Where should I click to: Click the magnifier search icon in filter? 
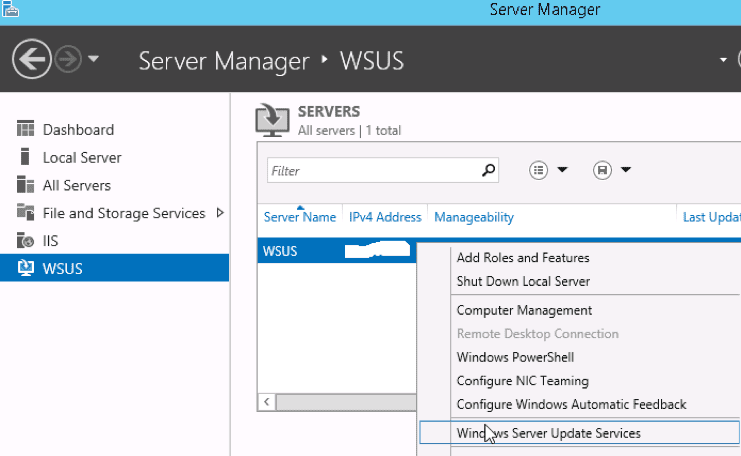[x=488, y=170]
